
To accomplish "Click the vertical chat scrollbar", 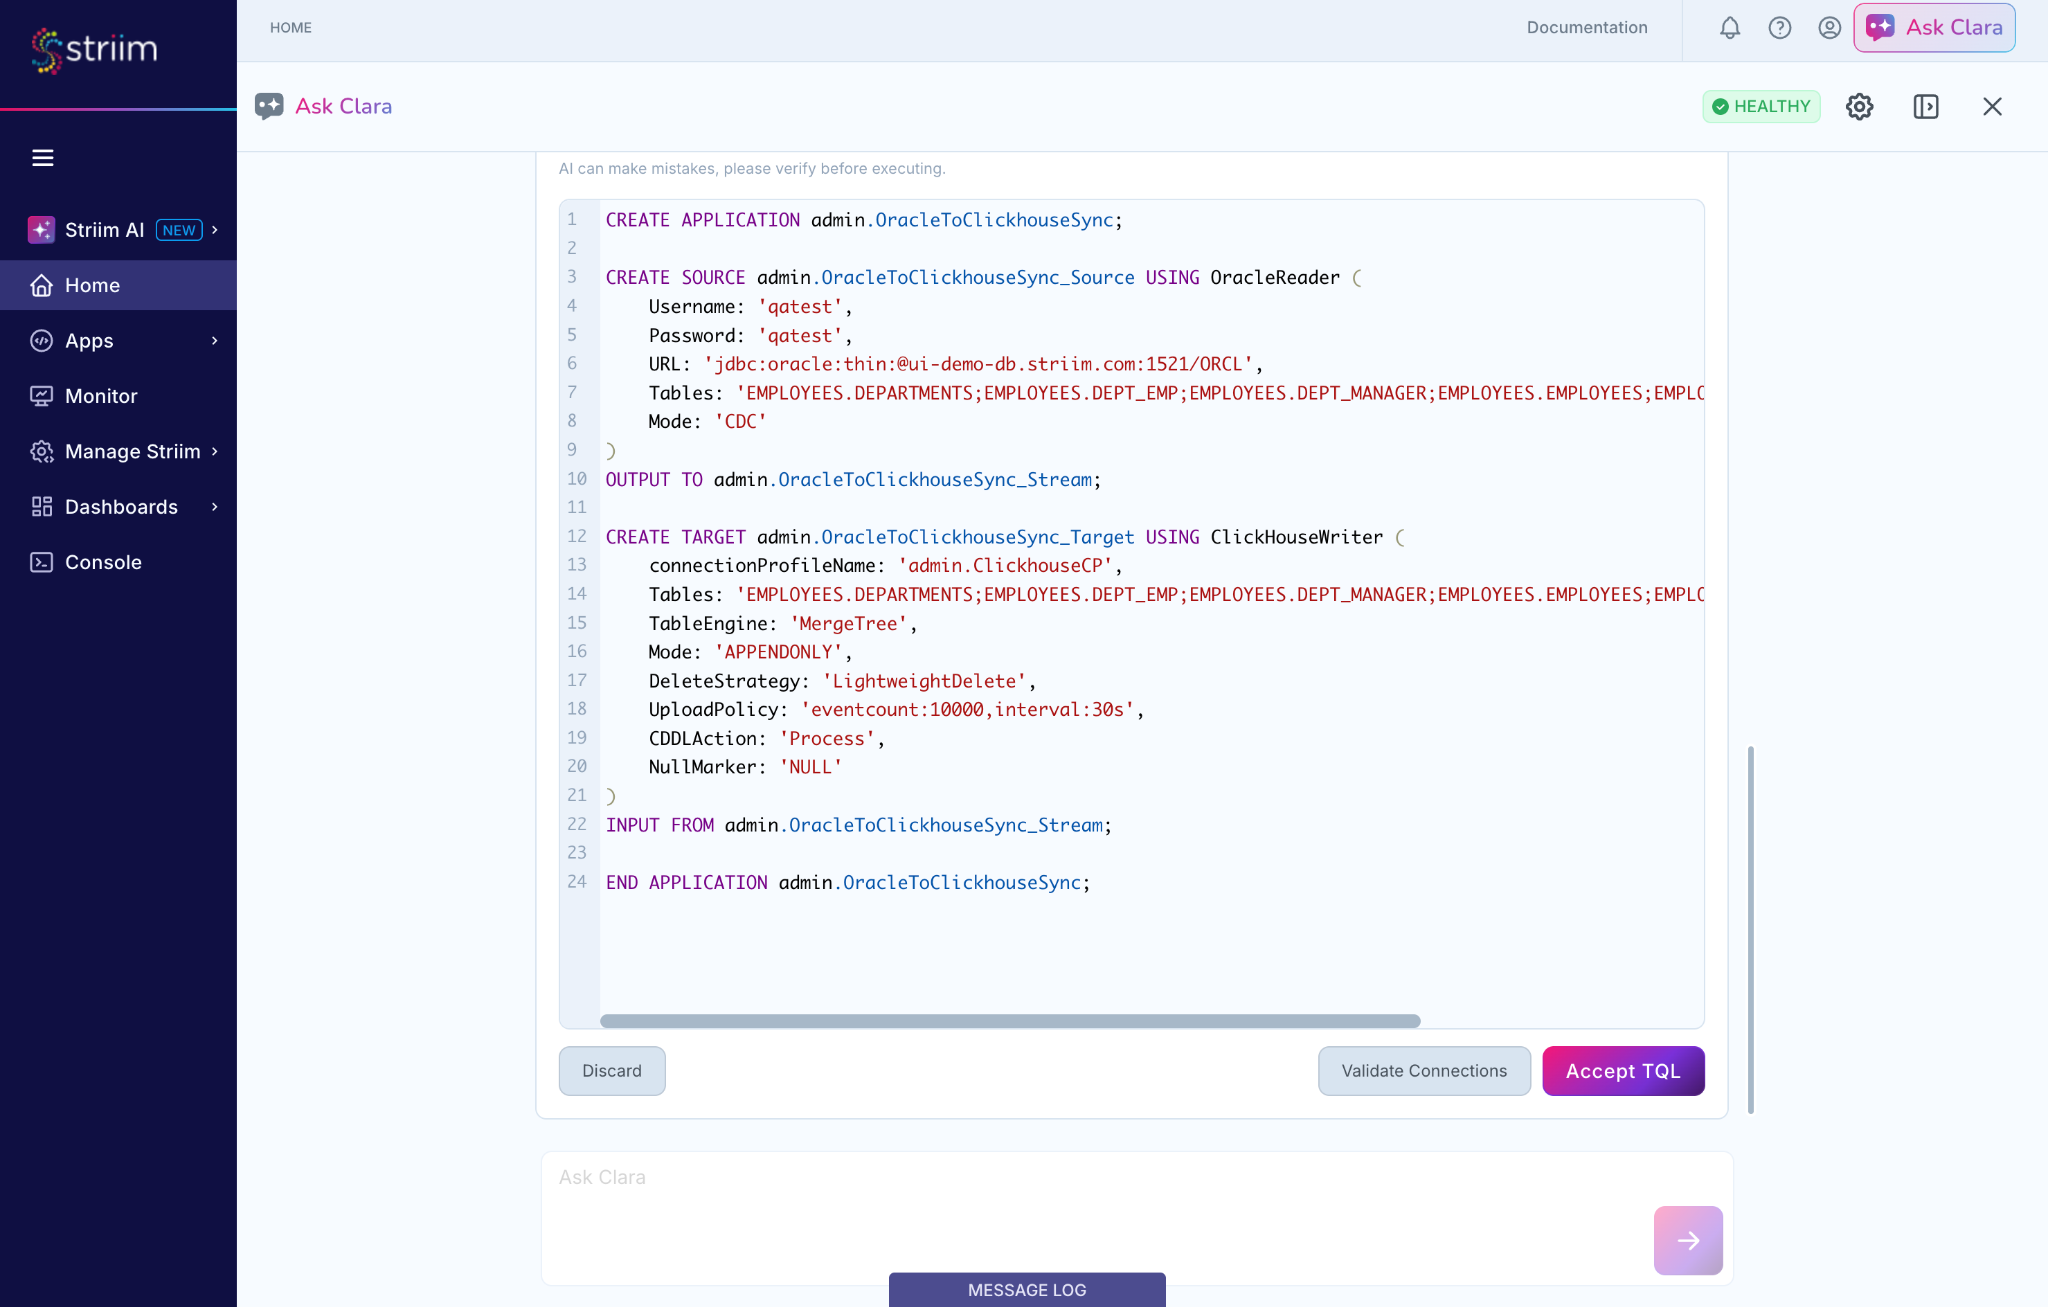I will click(1751, 930).
